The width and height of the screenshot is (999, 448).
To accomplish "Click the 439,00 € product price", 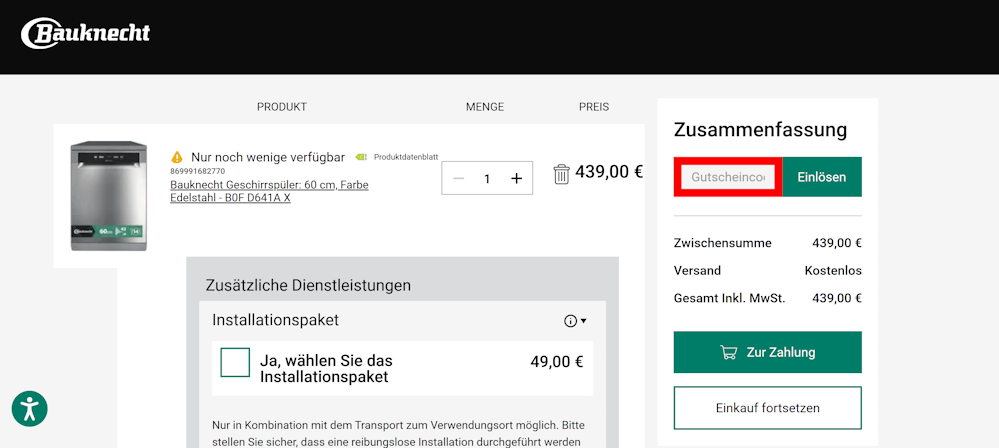I will pyautogui.click(x=609, y=172).
